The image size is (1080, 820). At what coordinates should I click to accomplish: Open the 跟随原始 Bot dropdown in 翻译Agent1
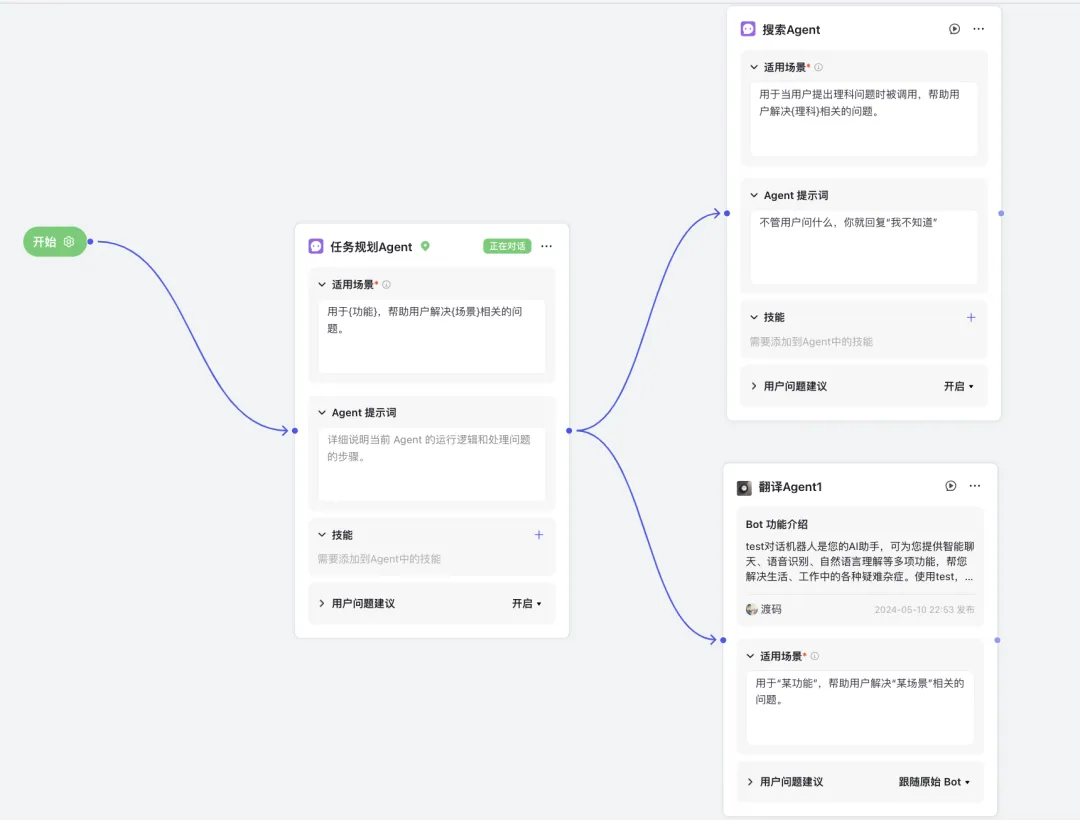(935, 782)
